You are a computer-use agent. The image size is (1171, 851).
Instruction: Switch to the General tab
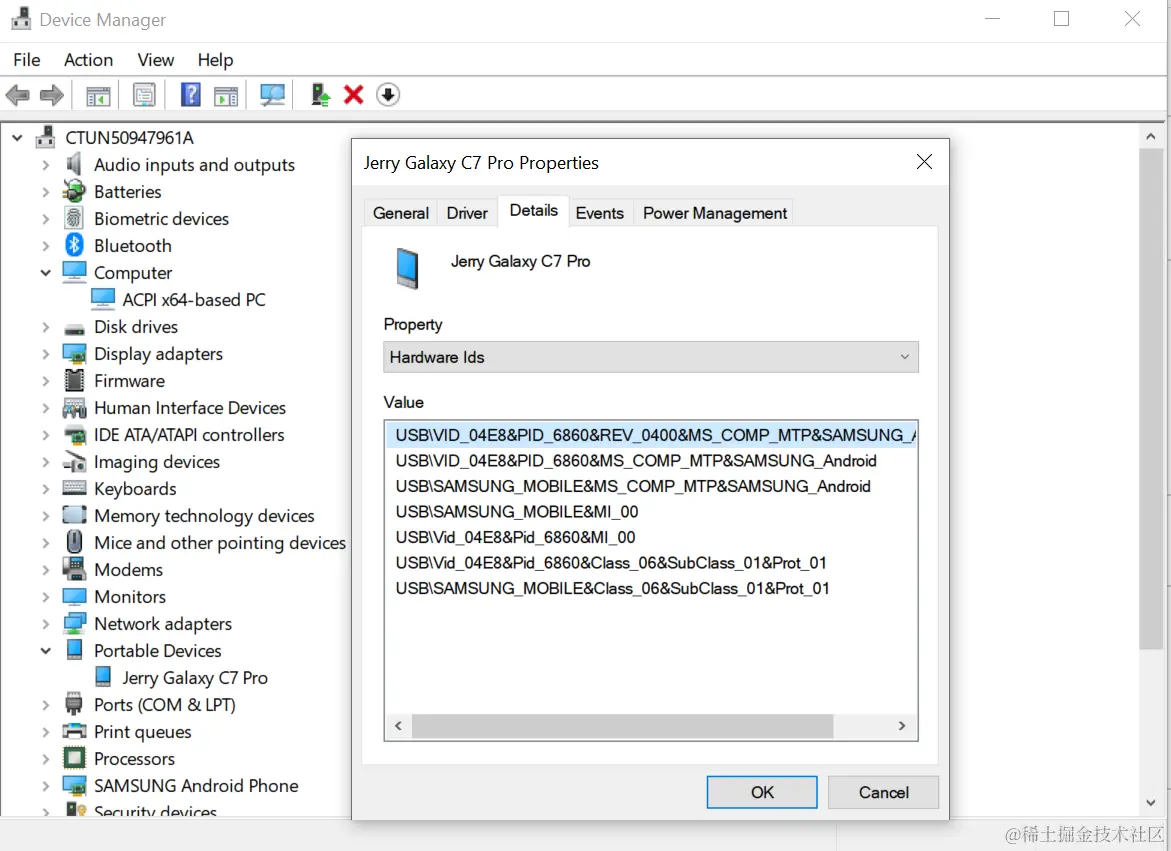pyautogui.click(x=401, y=213)
